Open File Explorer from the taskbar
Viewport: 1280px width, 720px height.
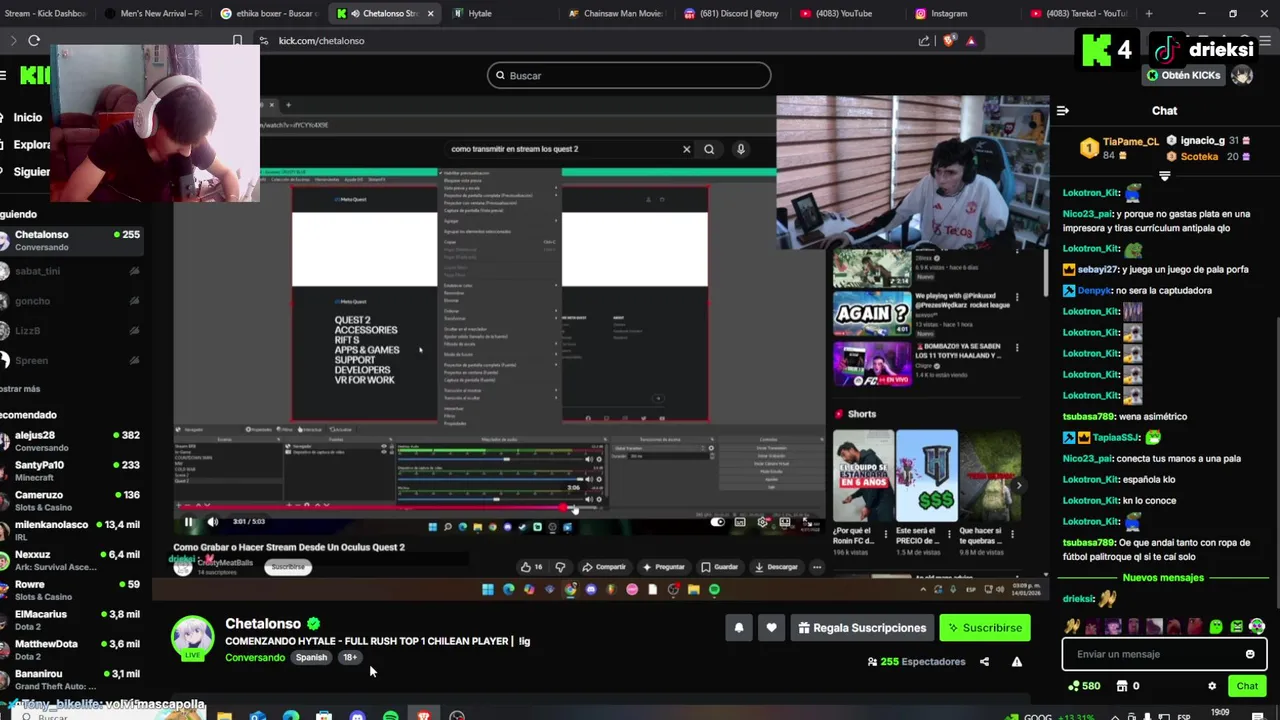224,716
